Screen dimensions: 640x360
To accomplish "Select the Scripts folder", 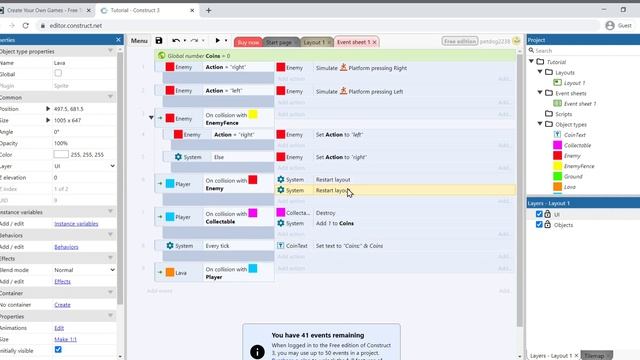I will [x=563, y=114].
